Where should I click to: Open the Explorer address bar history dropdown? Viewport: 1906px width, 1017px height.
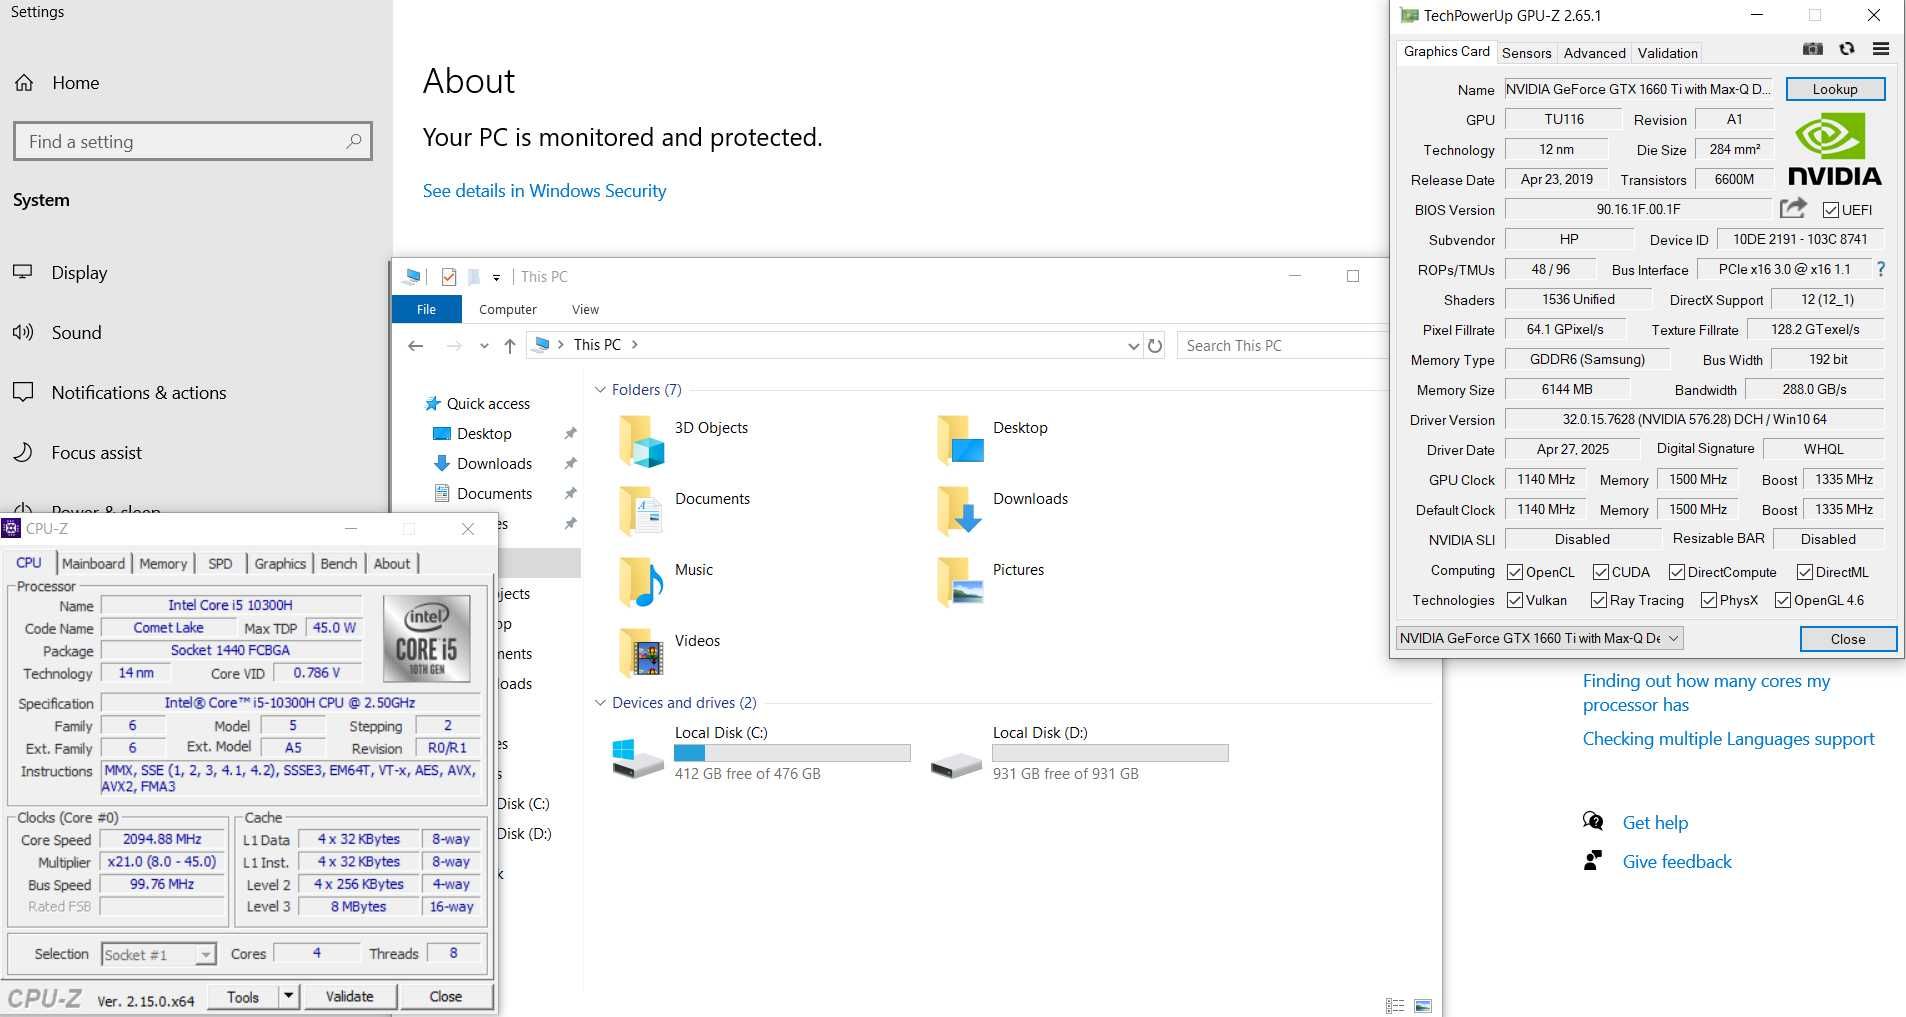click(x=1133, y=346)
